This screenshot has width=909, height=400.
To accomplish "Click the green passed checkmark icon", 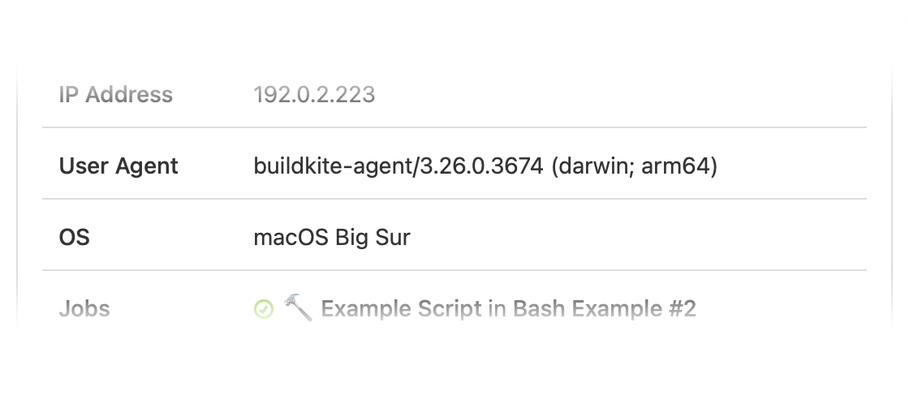I will (x=263, y=310).
